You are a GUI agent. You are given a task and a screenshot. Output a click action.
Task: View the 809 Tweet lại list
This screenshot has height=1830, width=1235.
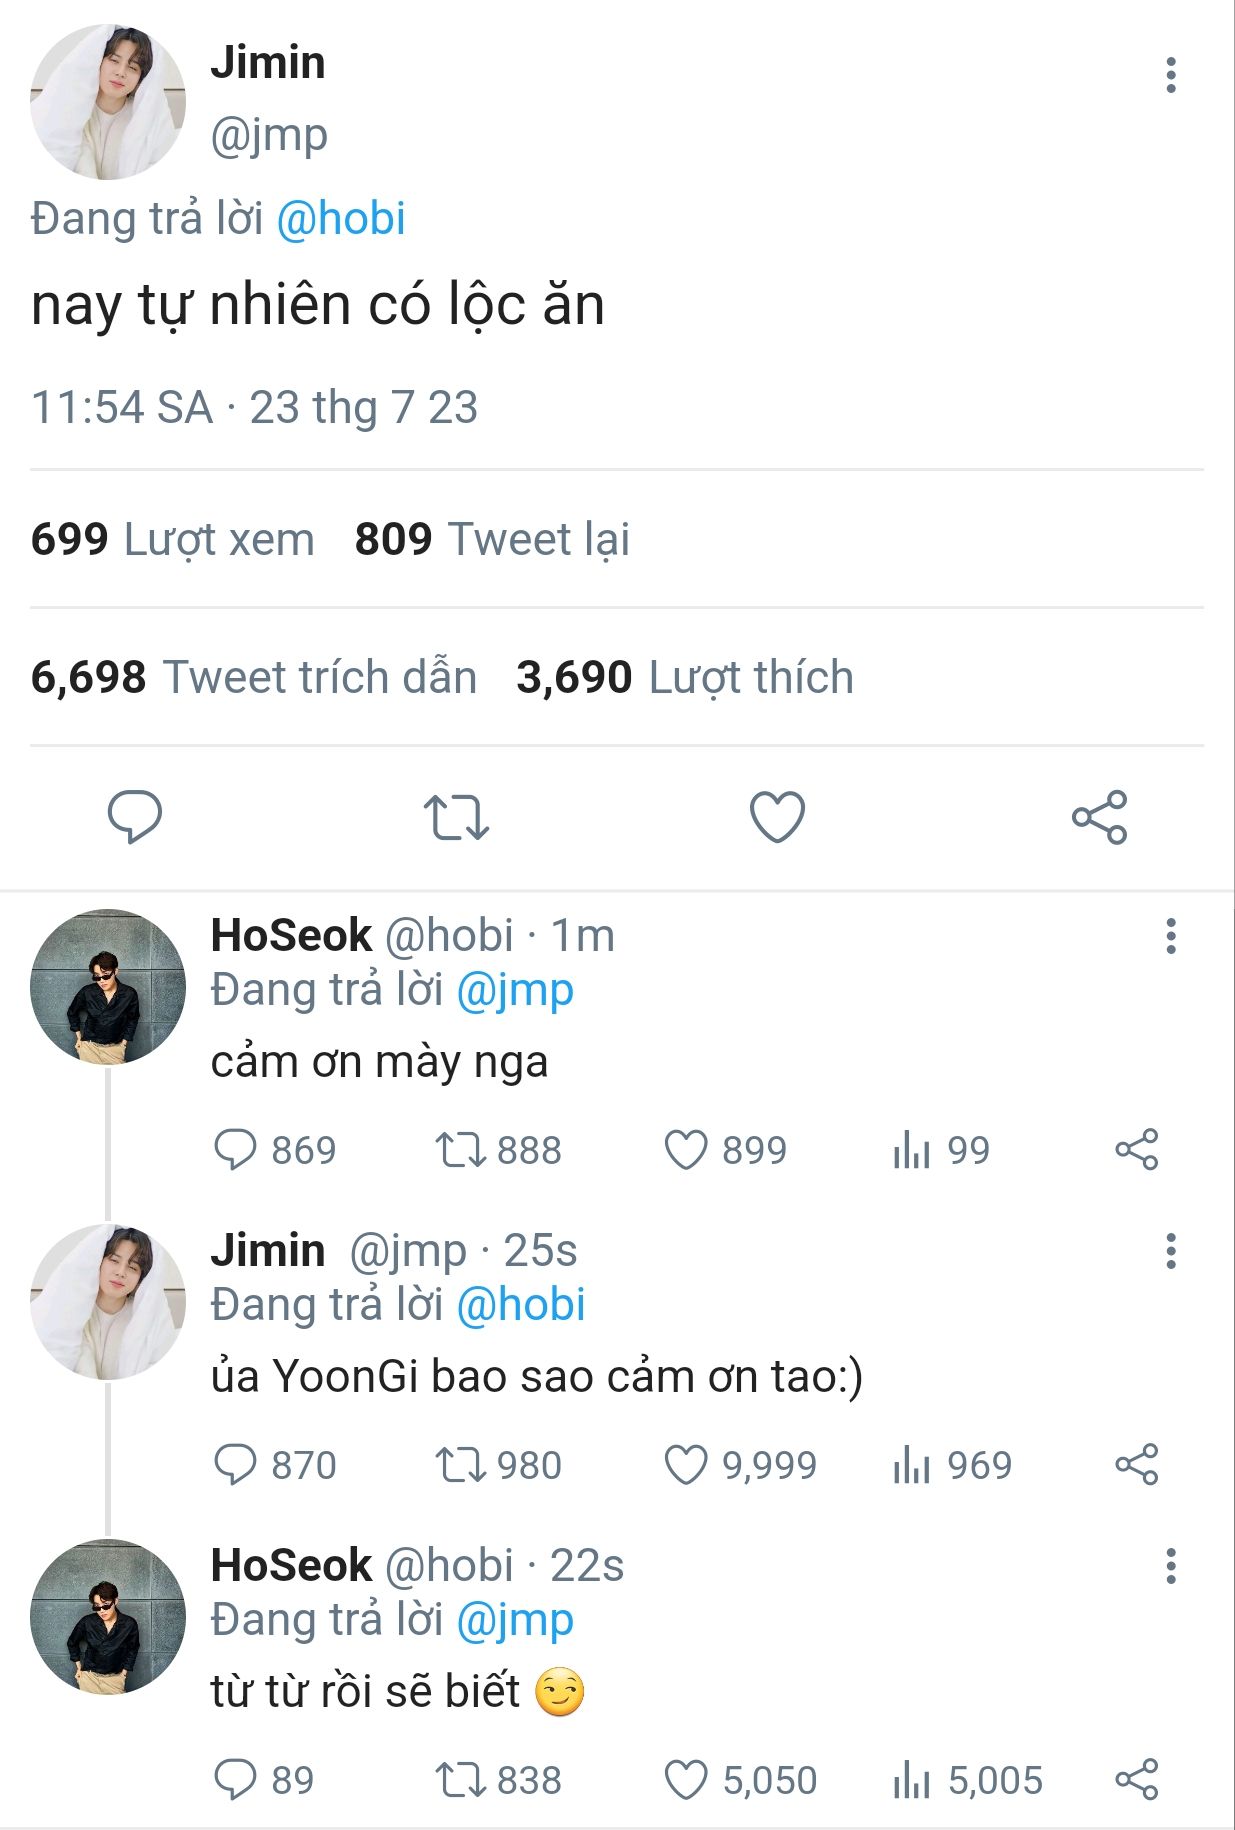click(492, 539)
